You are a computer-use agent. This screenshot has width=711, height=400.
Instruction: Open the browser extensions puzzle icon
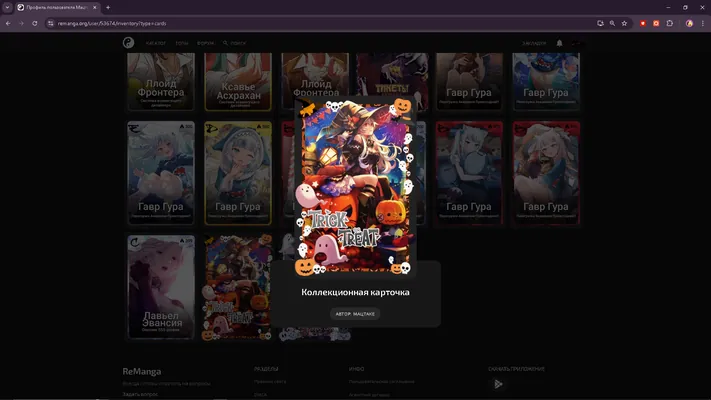(670, 23)
